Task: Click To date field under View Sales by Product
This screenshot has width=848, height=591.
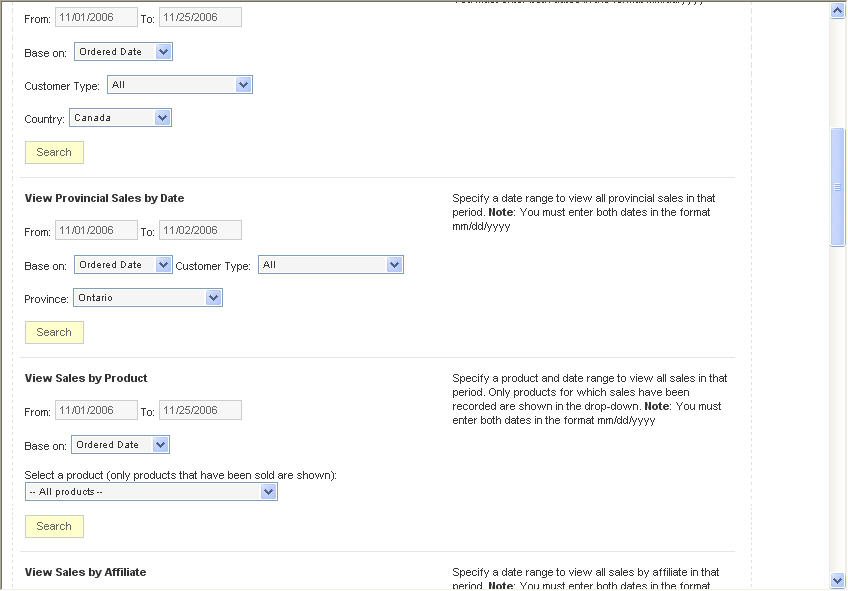Action: point(200,411)
